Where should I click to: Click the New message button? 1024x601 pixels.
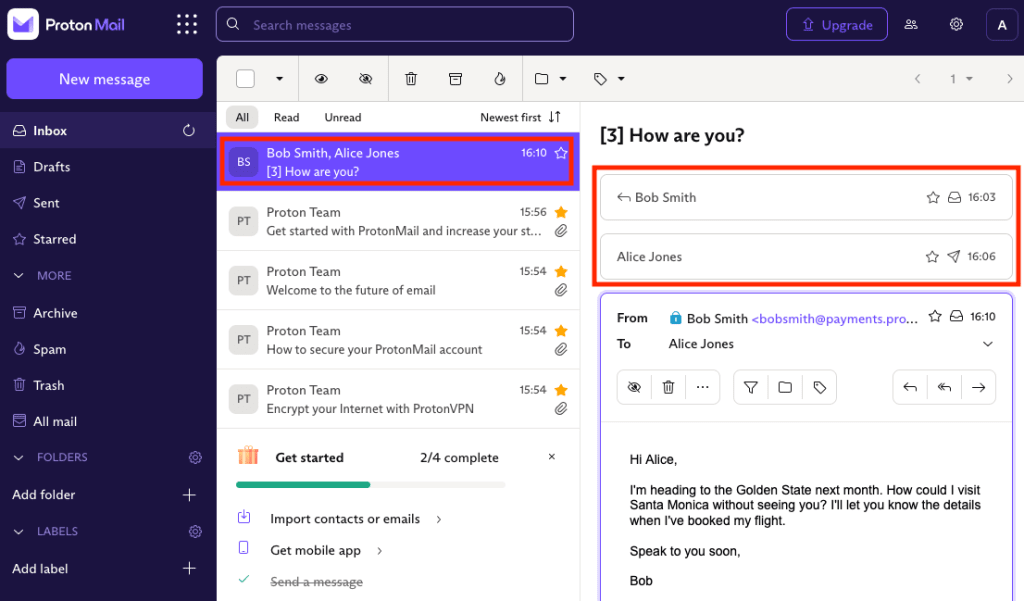pos(104,78)
